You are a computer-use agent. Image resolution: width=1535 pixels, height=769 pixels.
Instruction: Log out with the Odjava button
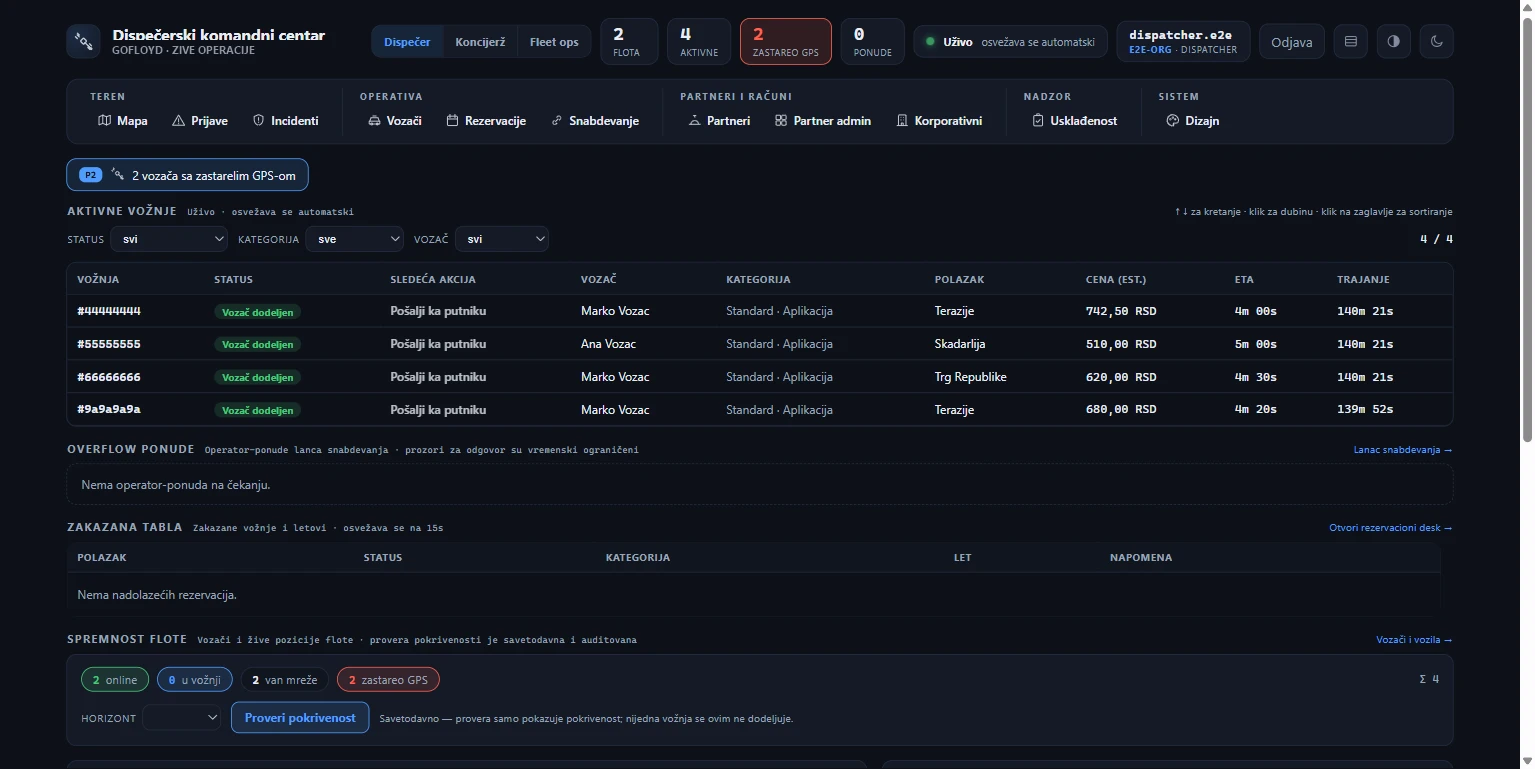pyautogui.click(x=1292, y=42)
